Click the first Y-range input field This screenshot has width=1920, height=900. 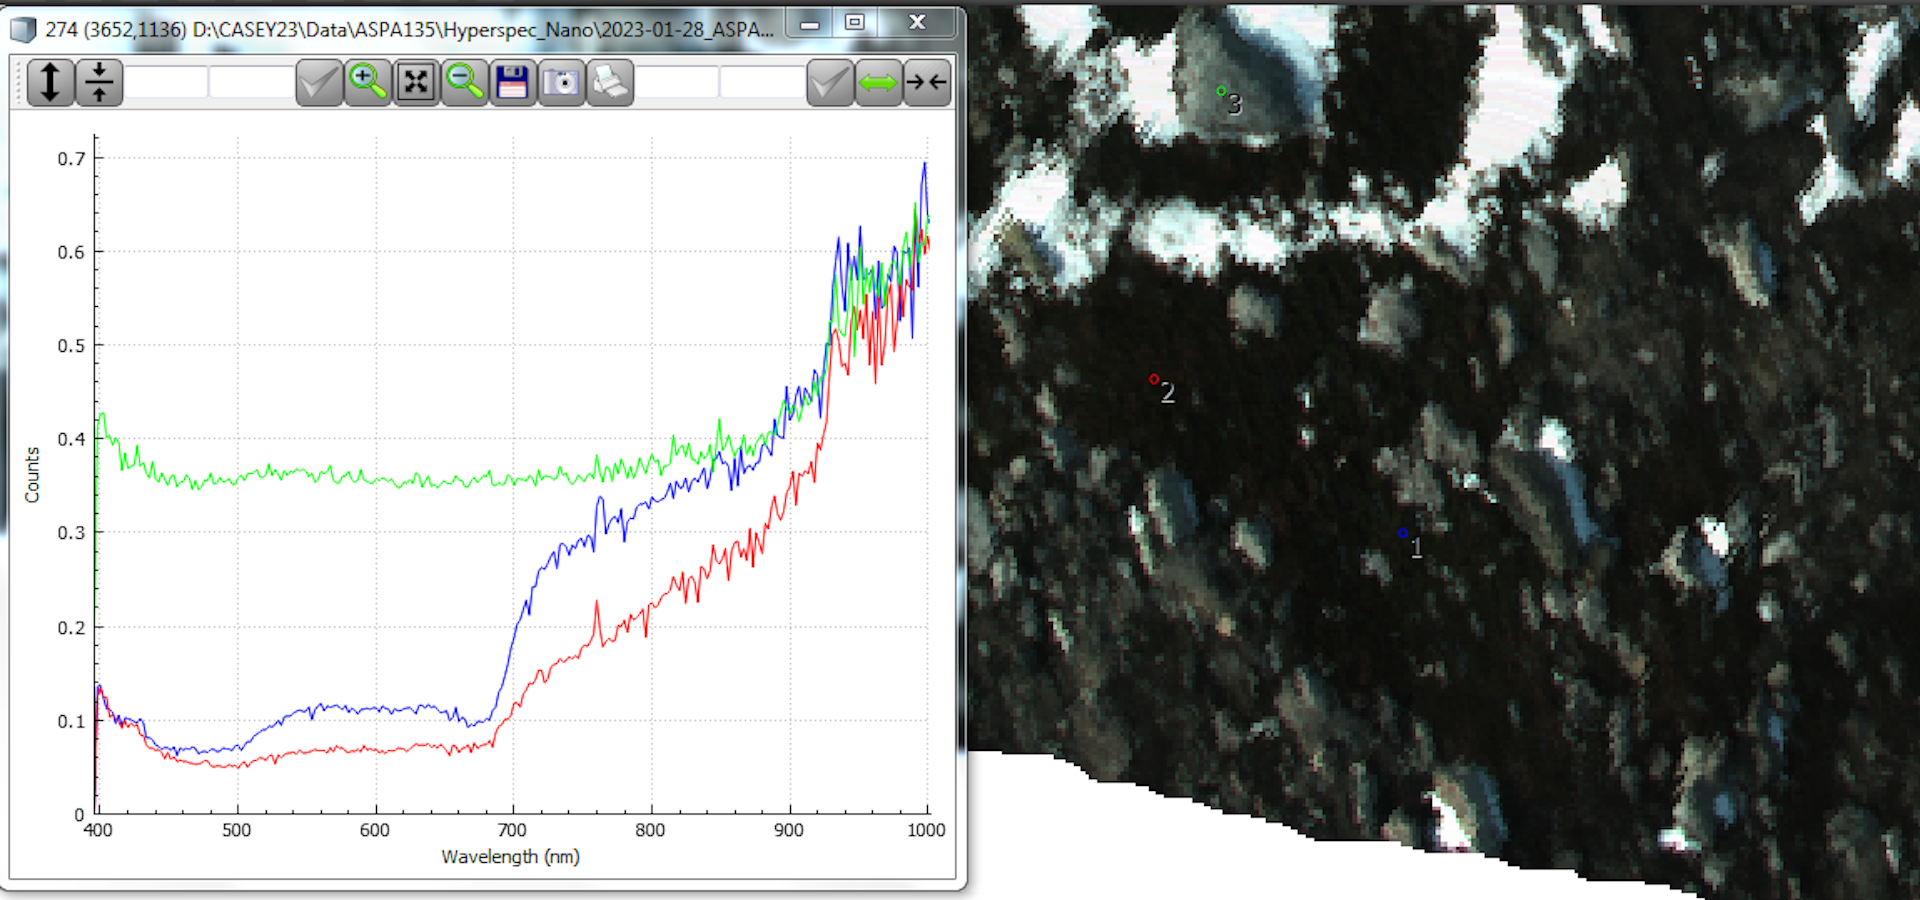click(x=166, y=82)
